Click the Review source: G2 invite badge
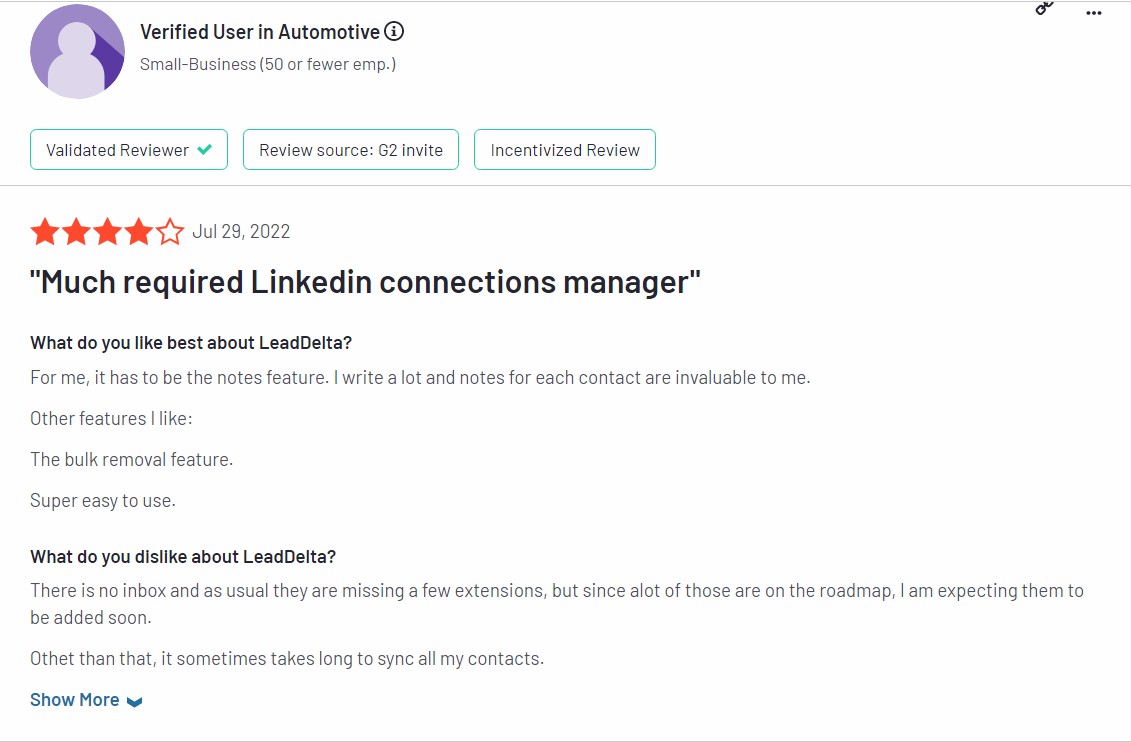Image resolution: width=1131 pixels, height=742 pixels. point(350,149)
